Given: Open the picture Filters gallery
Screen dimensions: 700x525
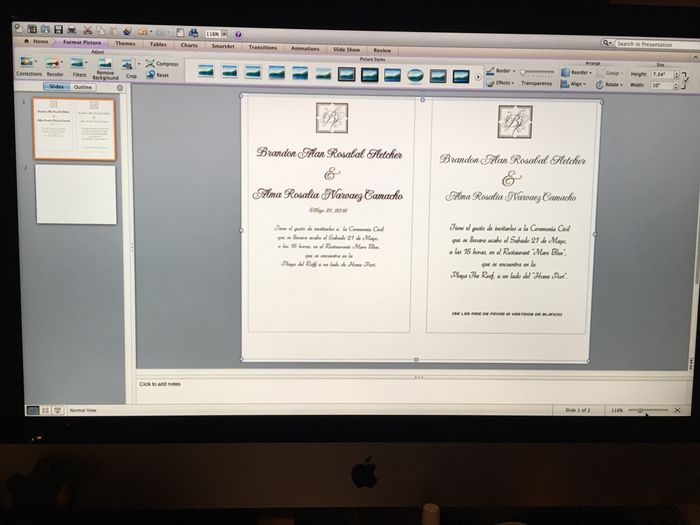Looking at the screenshot, I should [x=79, y=67].
